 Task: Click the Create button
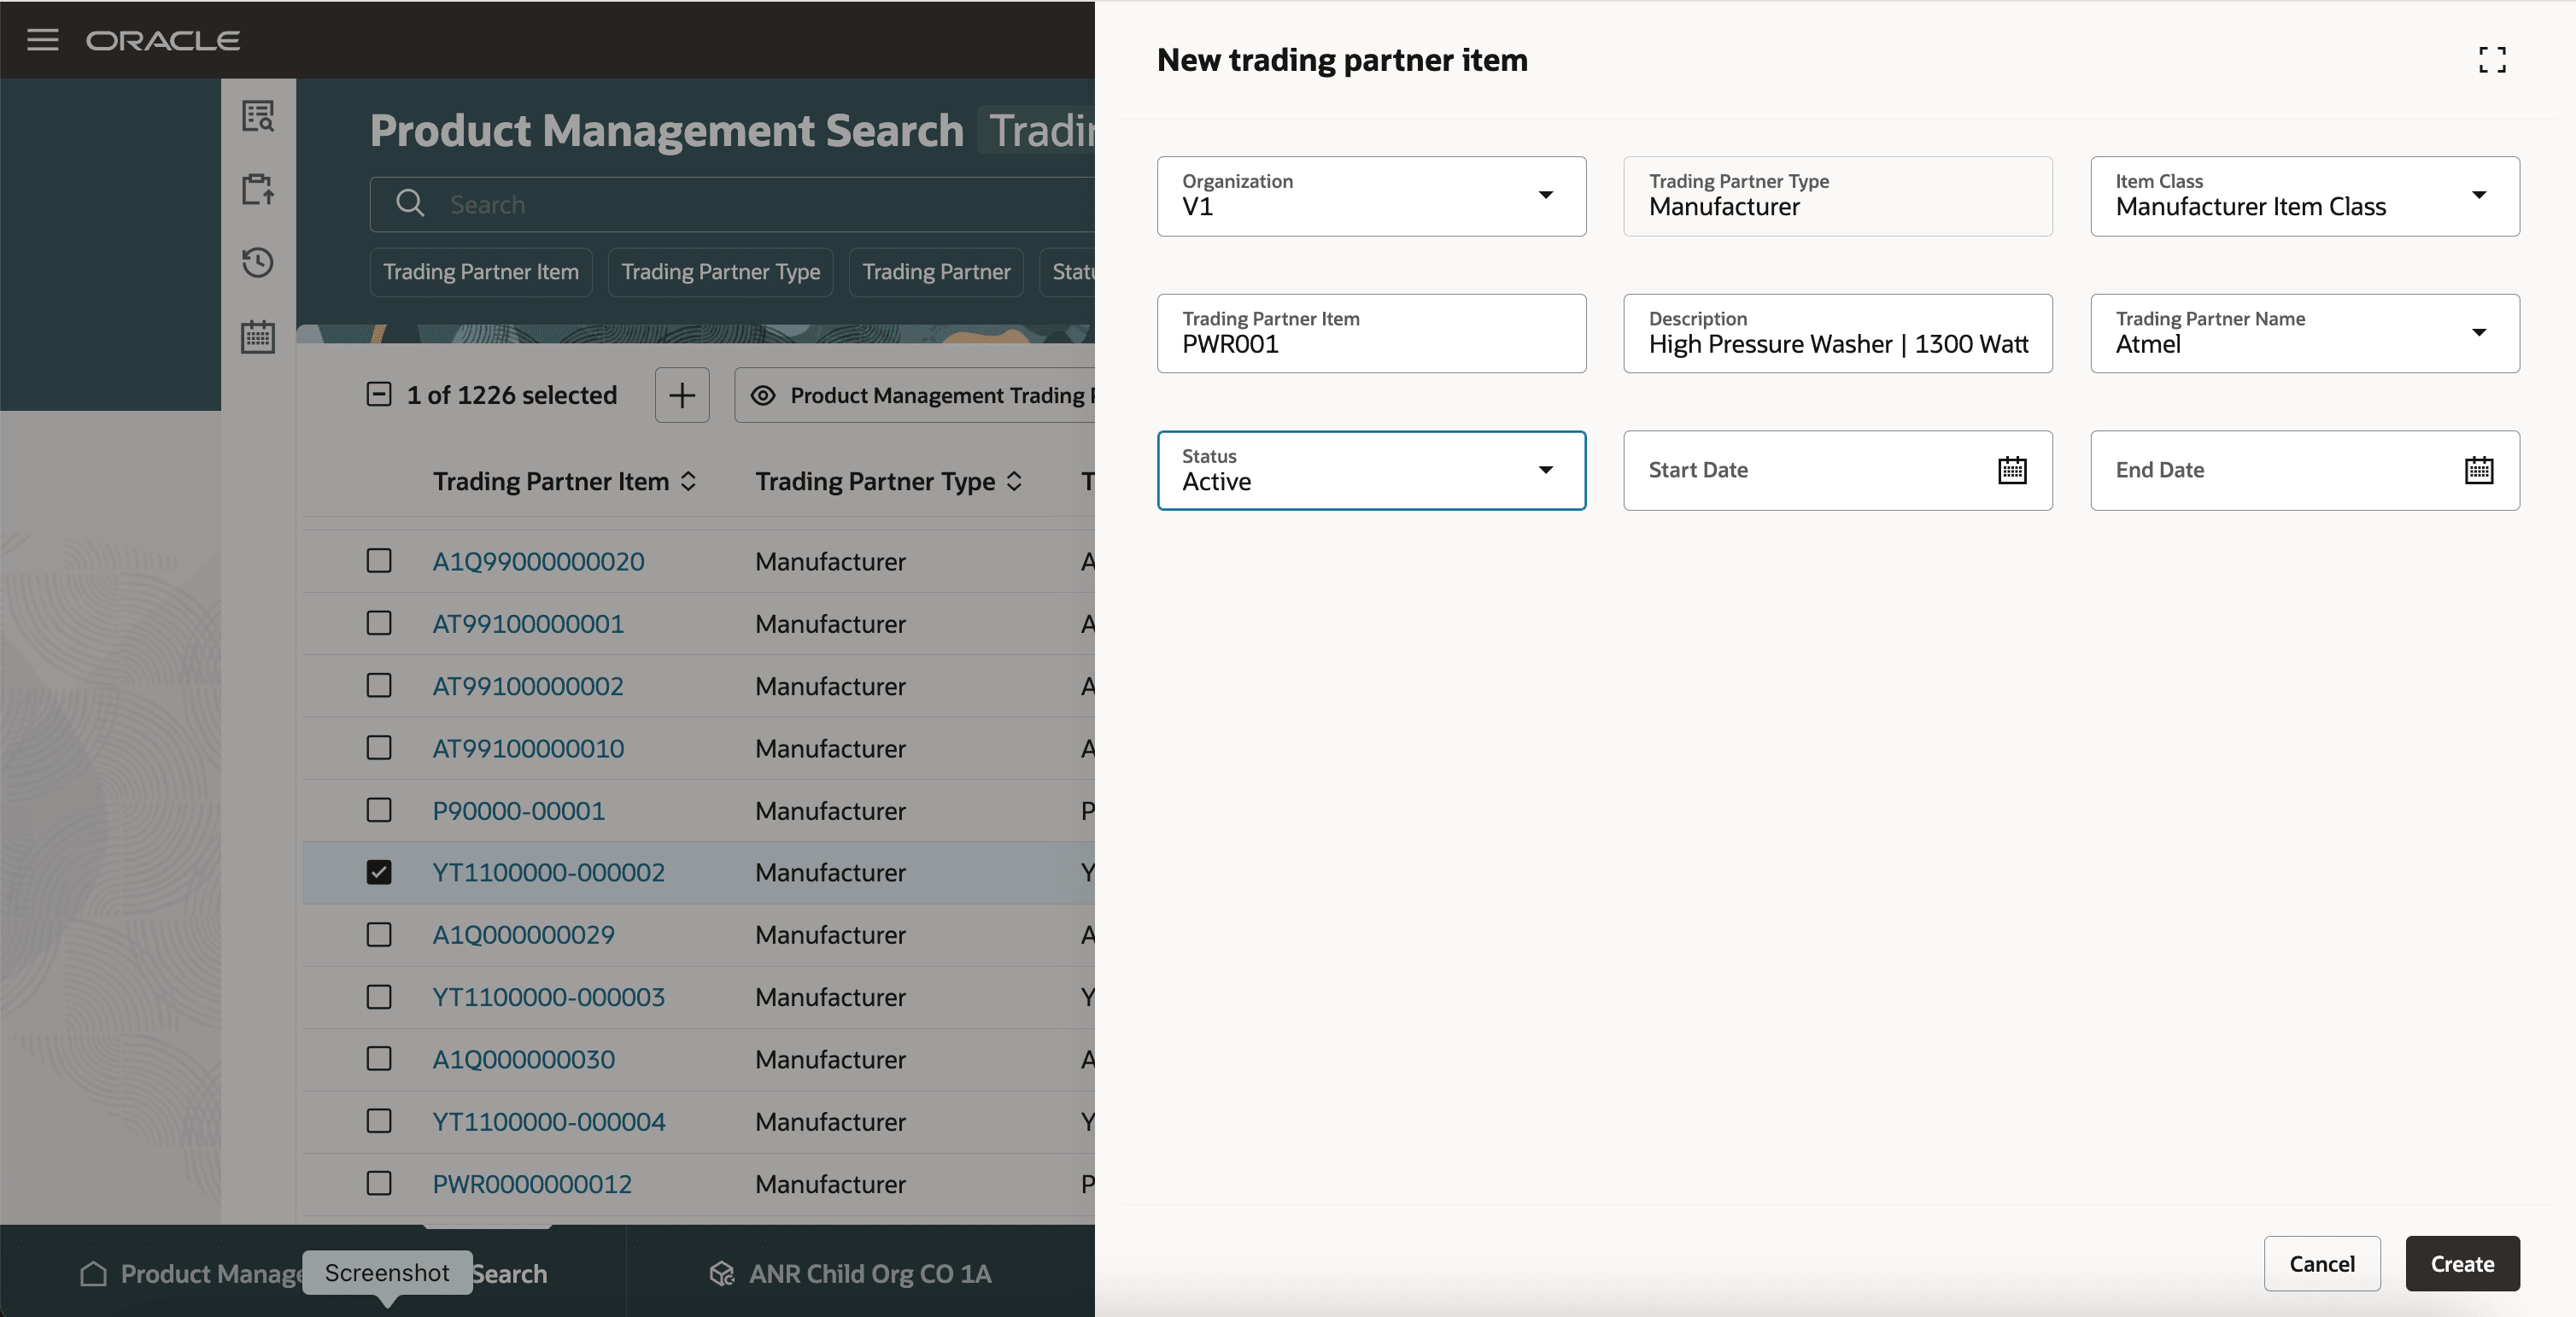click(x=2461, y=1263)
